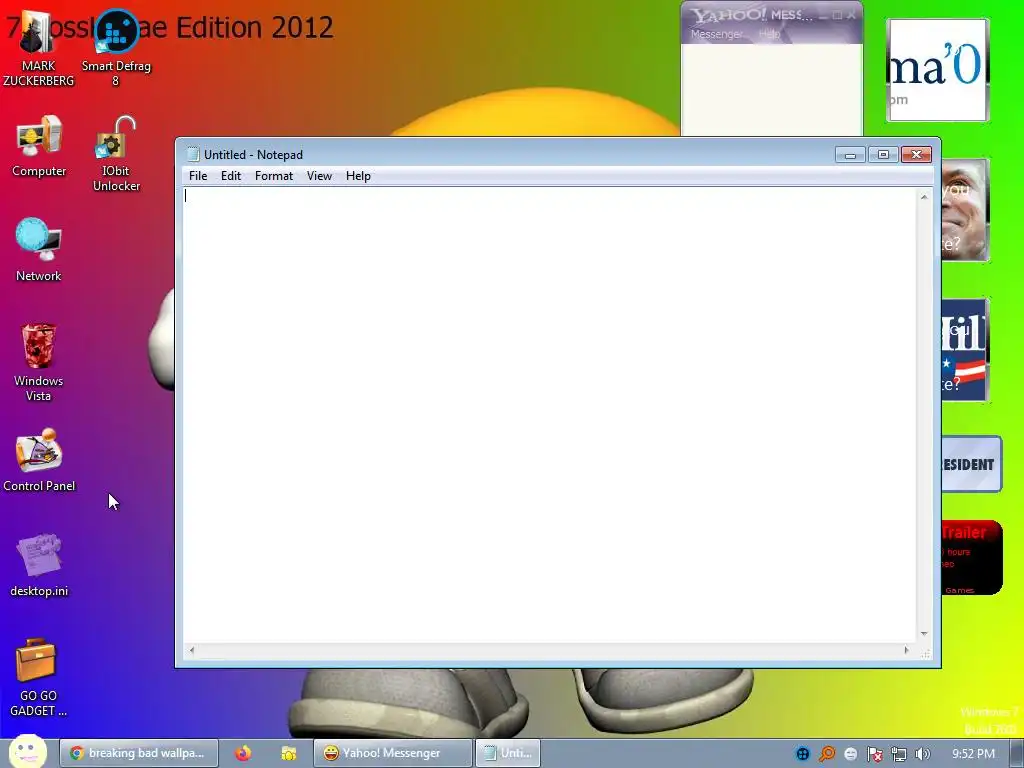
Task: Click the Untitled Notepad taskbar button
Action: [508, 753]
